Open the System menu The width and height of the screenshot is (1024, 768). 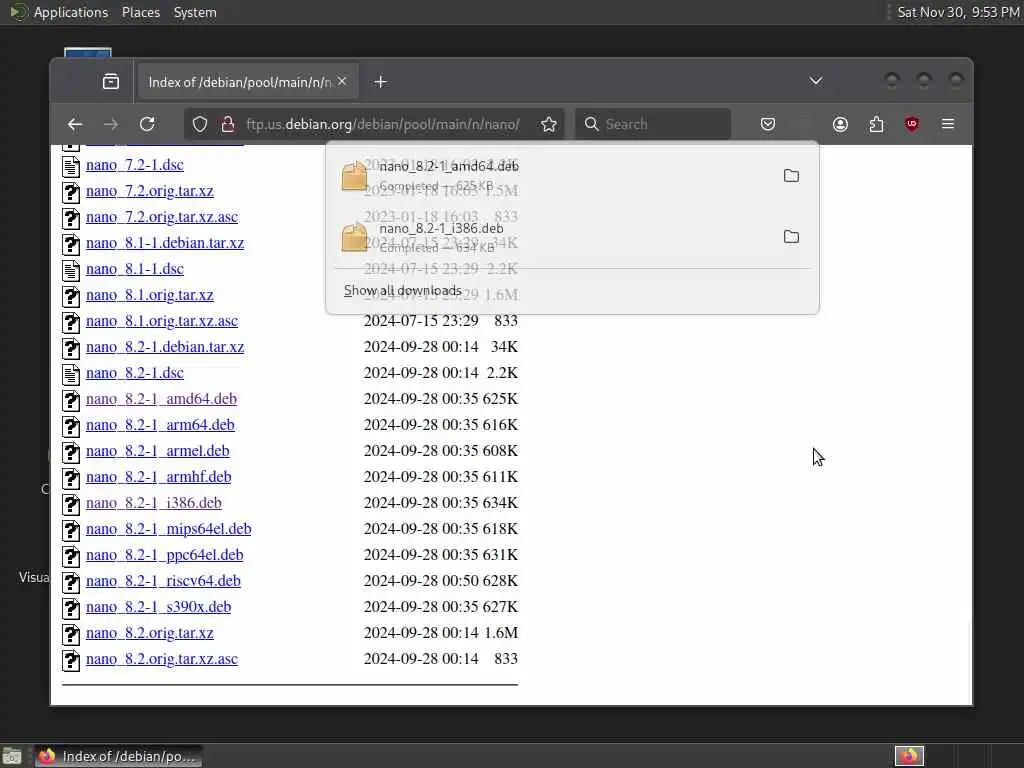point(195,12)
